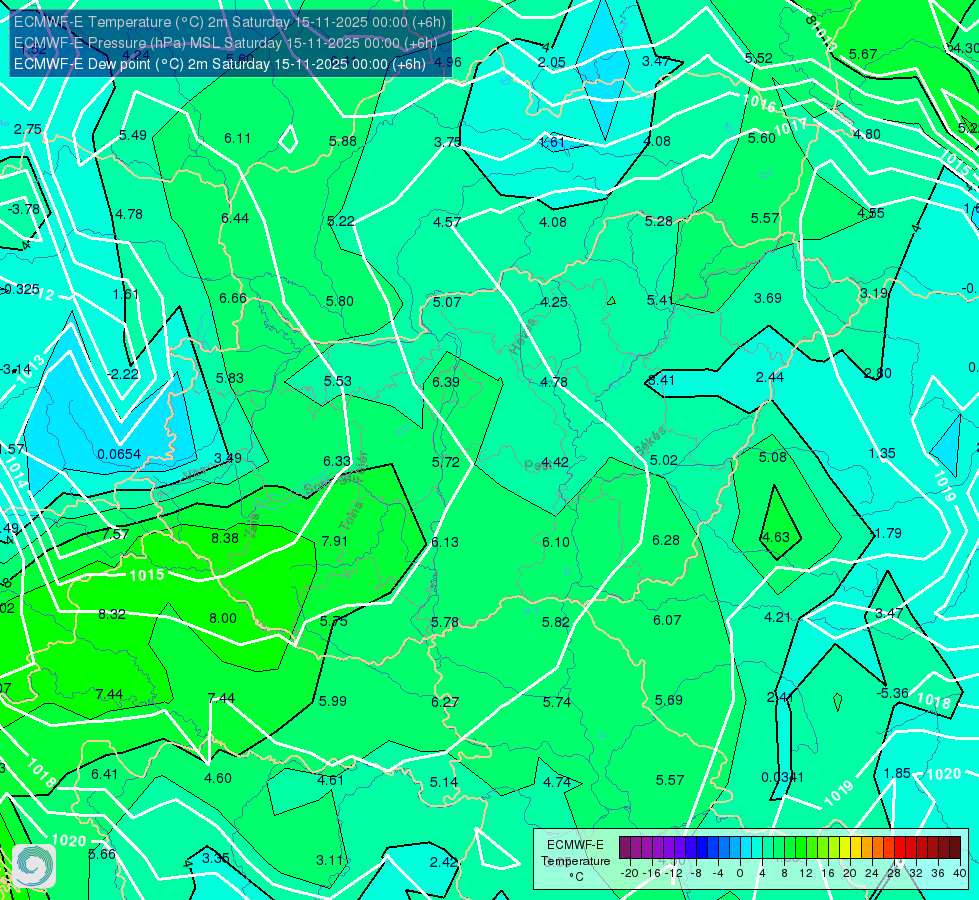Click the temperature value 6.39
Image resolution: width=979 pixels, height=900 pixels.
pyautogui.click(x=446, y=382)
